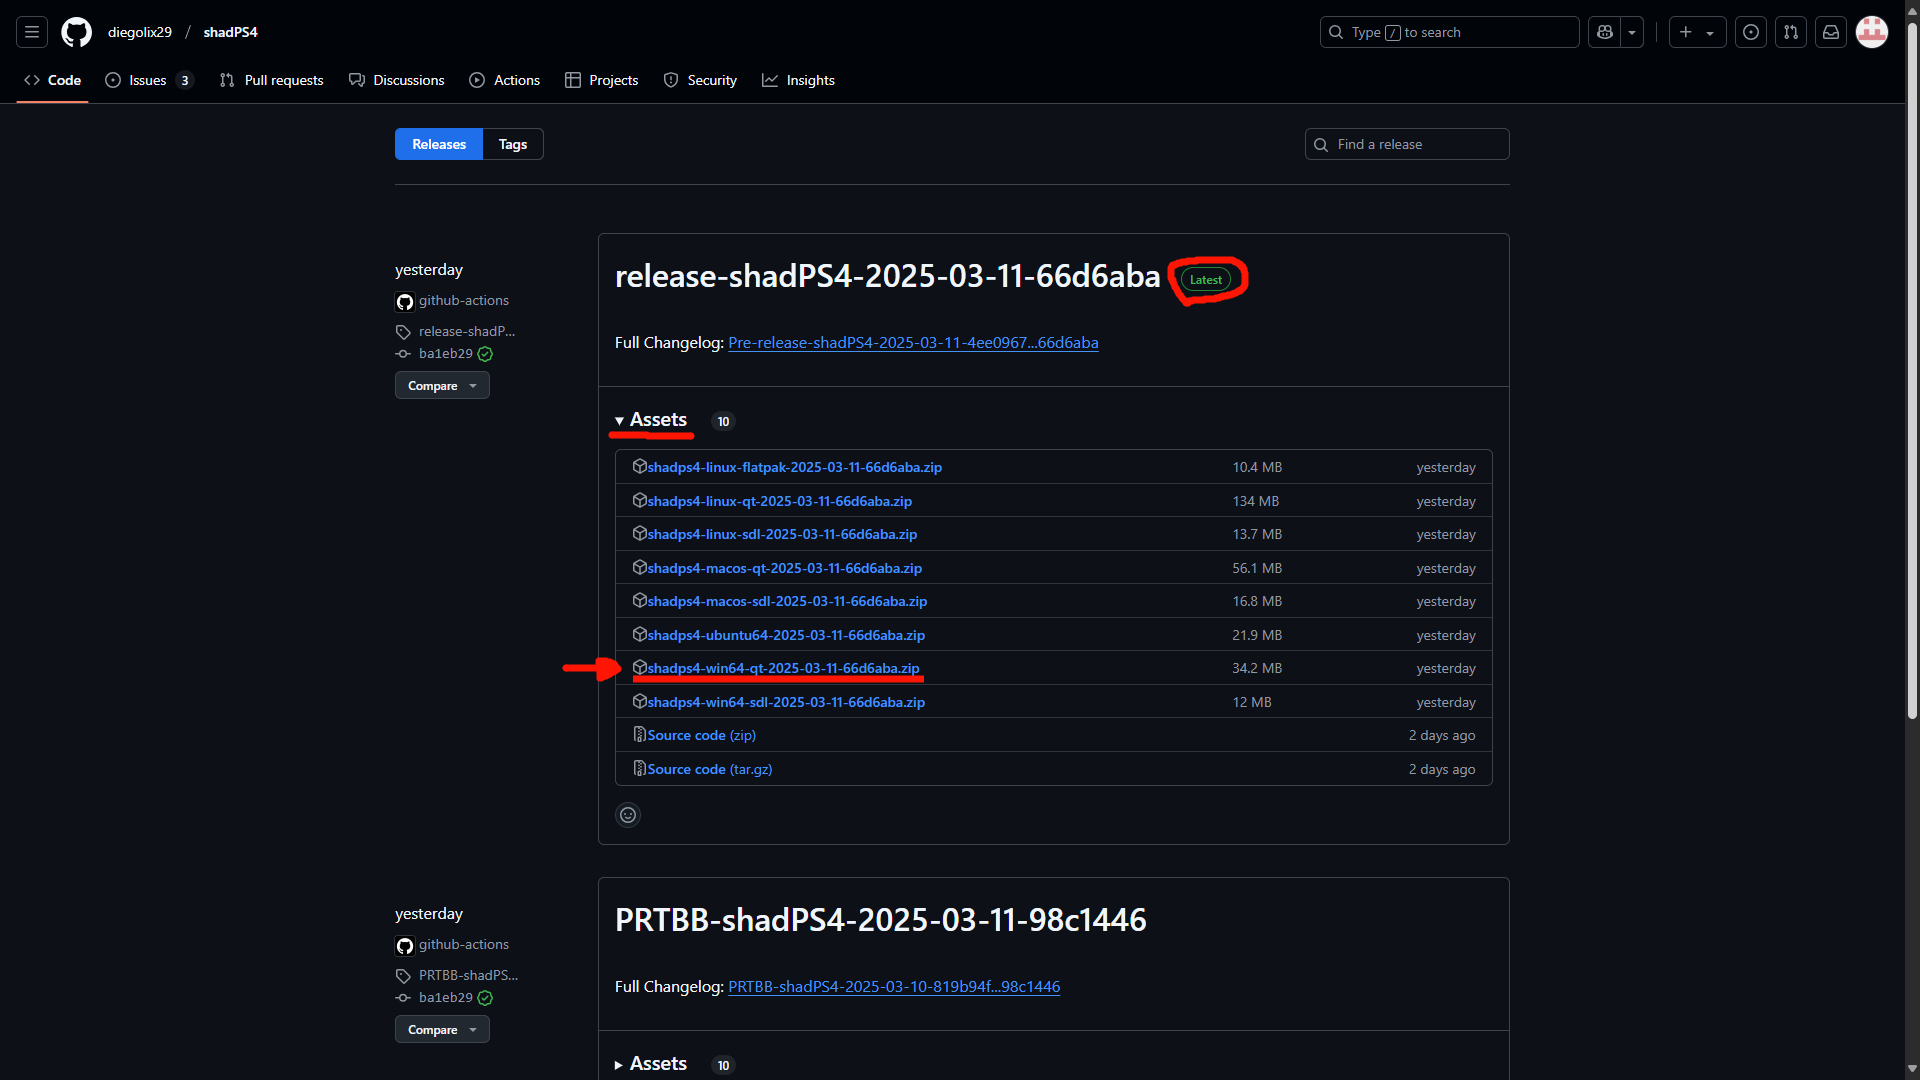Select the Releases button

click(x=439, y=144)
